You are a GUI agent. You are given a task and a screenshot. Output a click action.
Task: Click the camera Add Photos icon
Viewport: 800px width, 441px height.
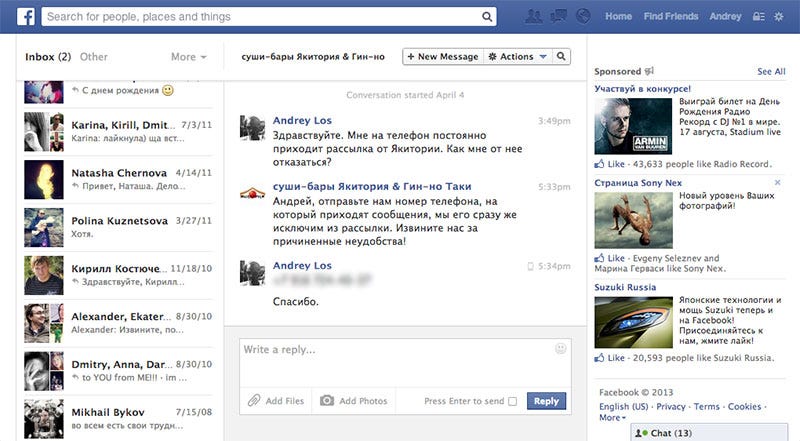[327, 401]
